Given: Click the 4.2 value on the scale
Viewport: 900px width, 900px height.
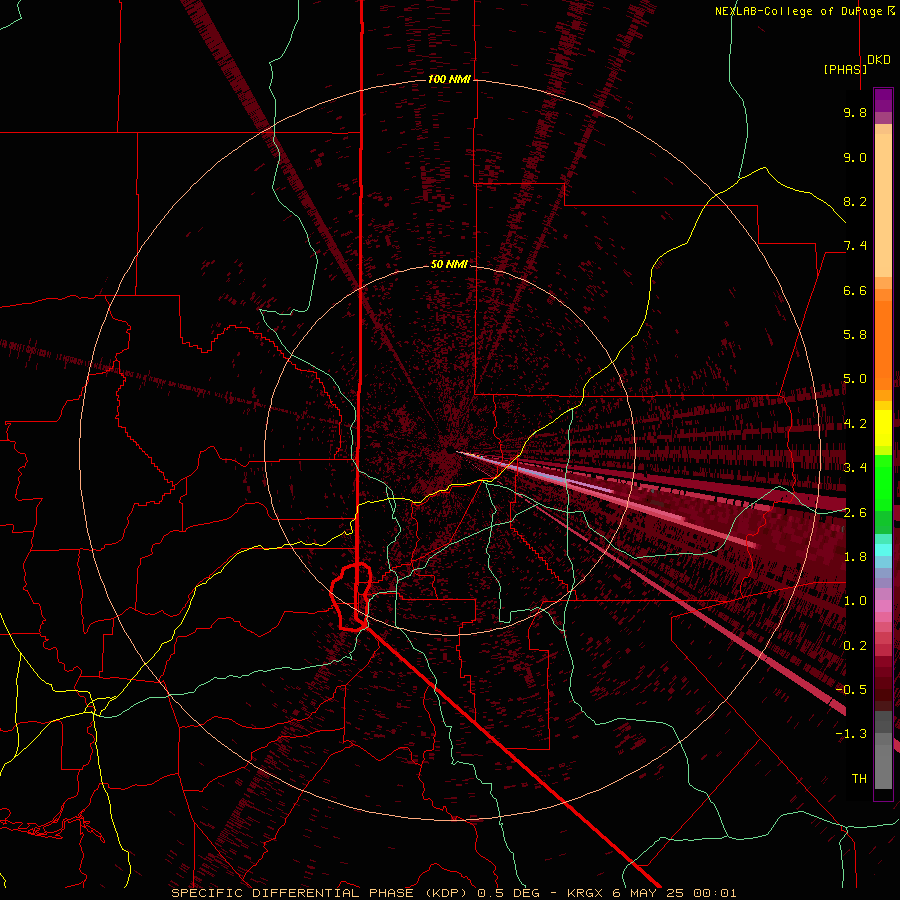Looking at the screenshot, I should point(855,424).
